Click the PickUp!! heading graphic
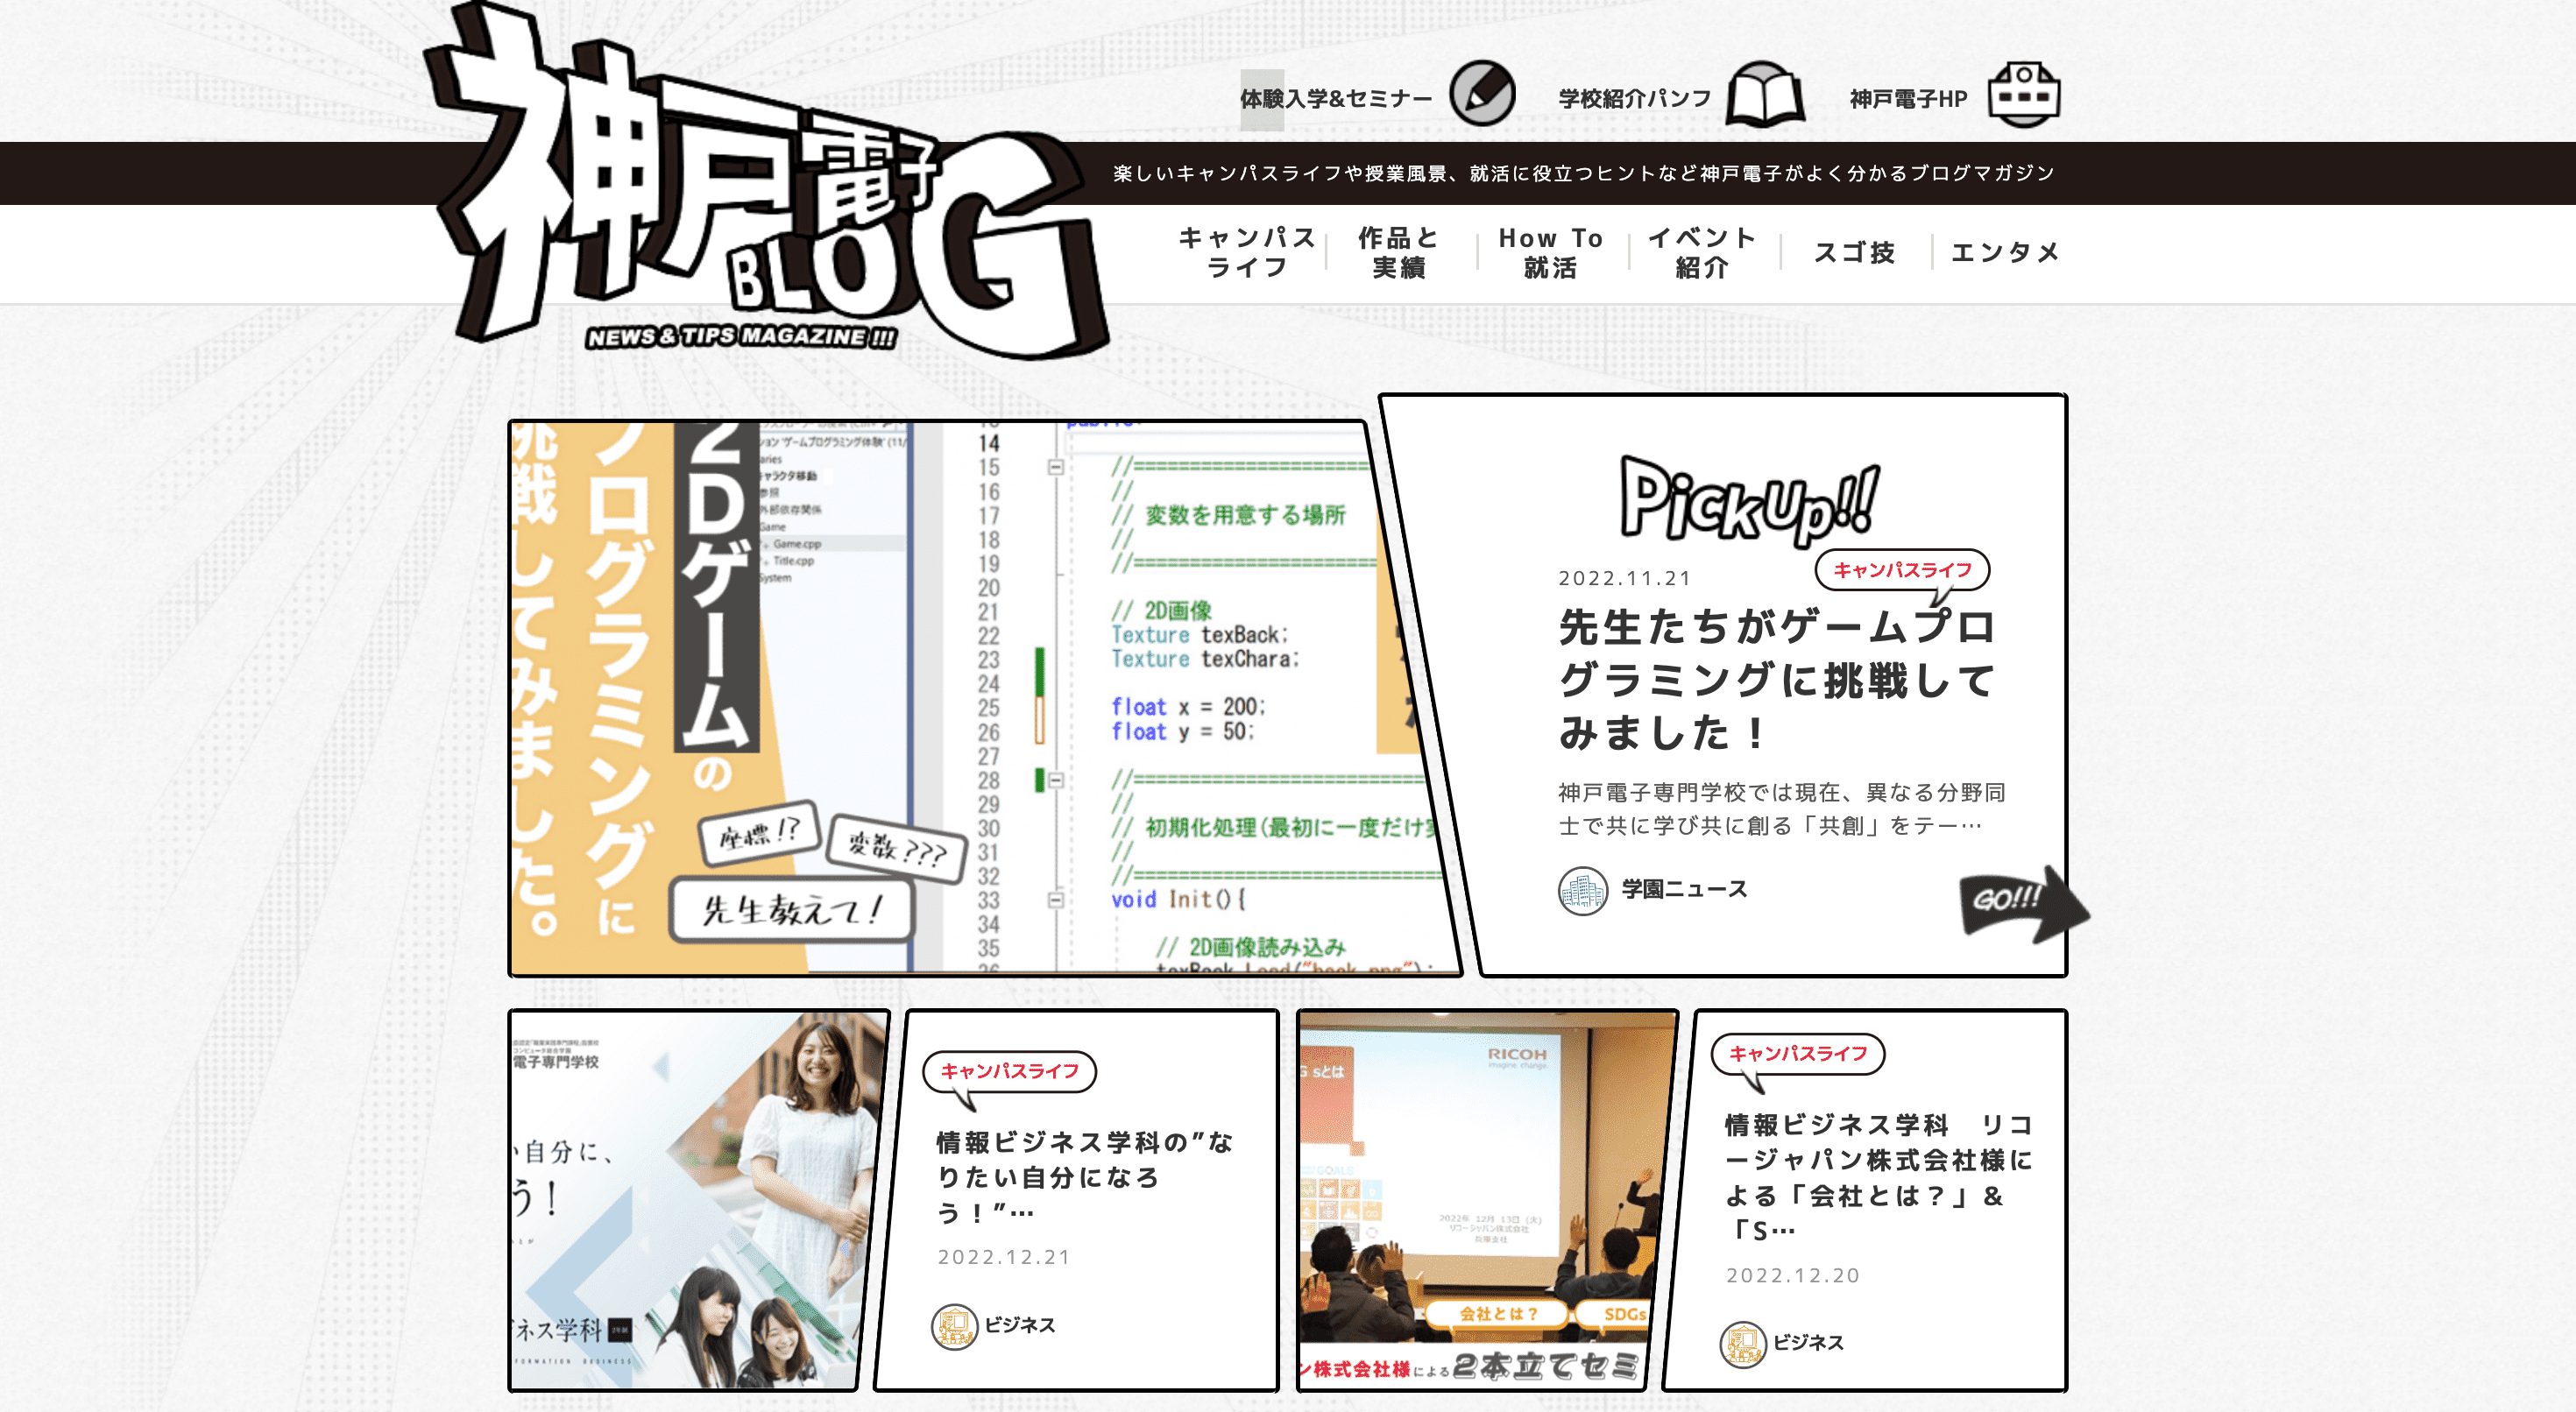Screen dimensions: 2576x1412 coord(1750,501)
